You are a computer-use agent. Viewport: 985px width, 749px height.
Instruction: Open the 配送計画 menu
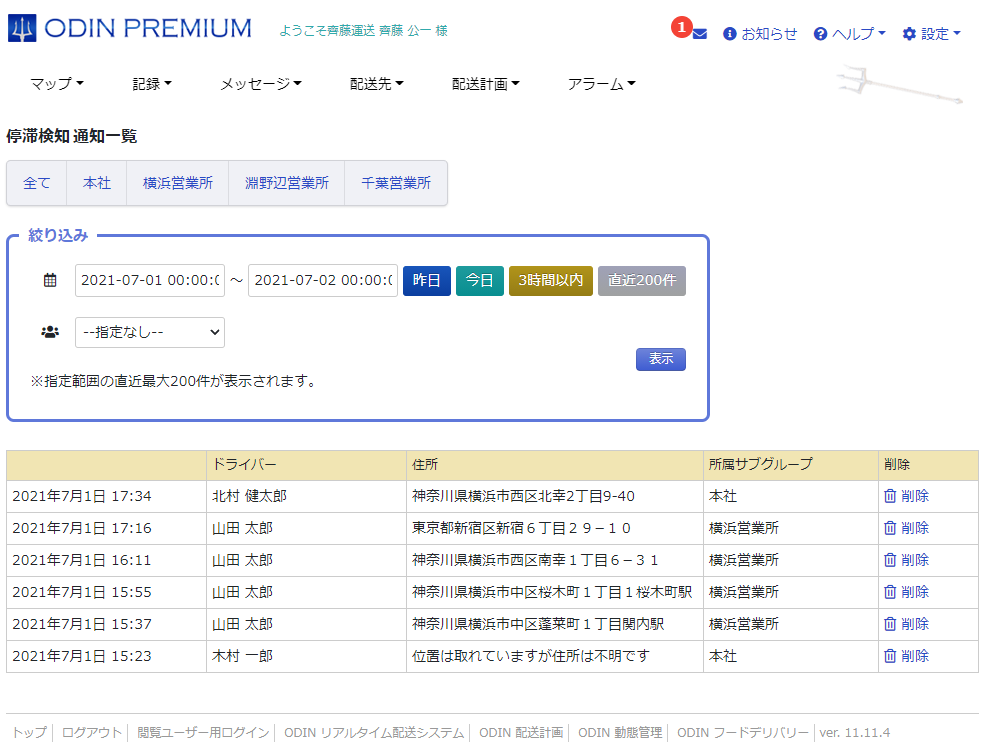(485, 84)
